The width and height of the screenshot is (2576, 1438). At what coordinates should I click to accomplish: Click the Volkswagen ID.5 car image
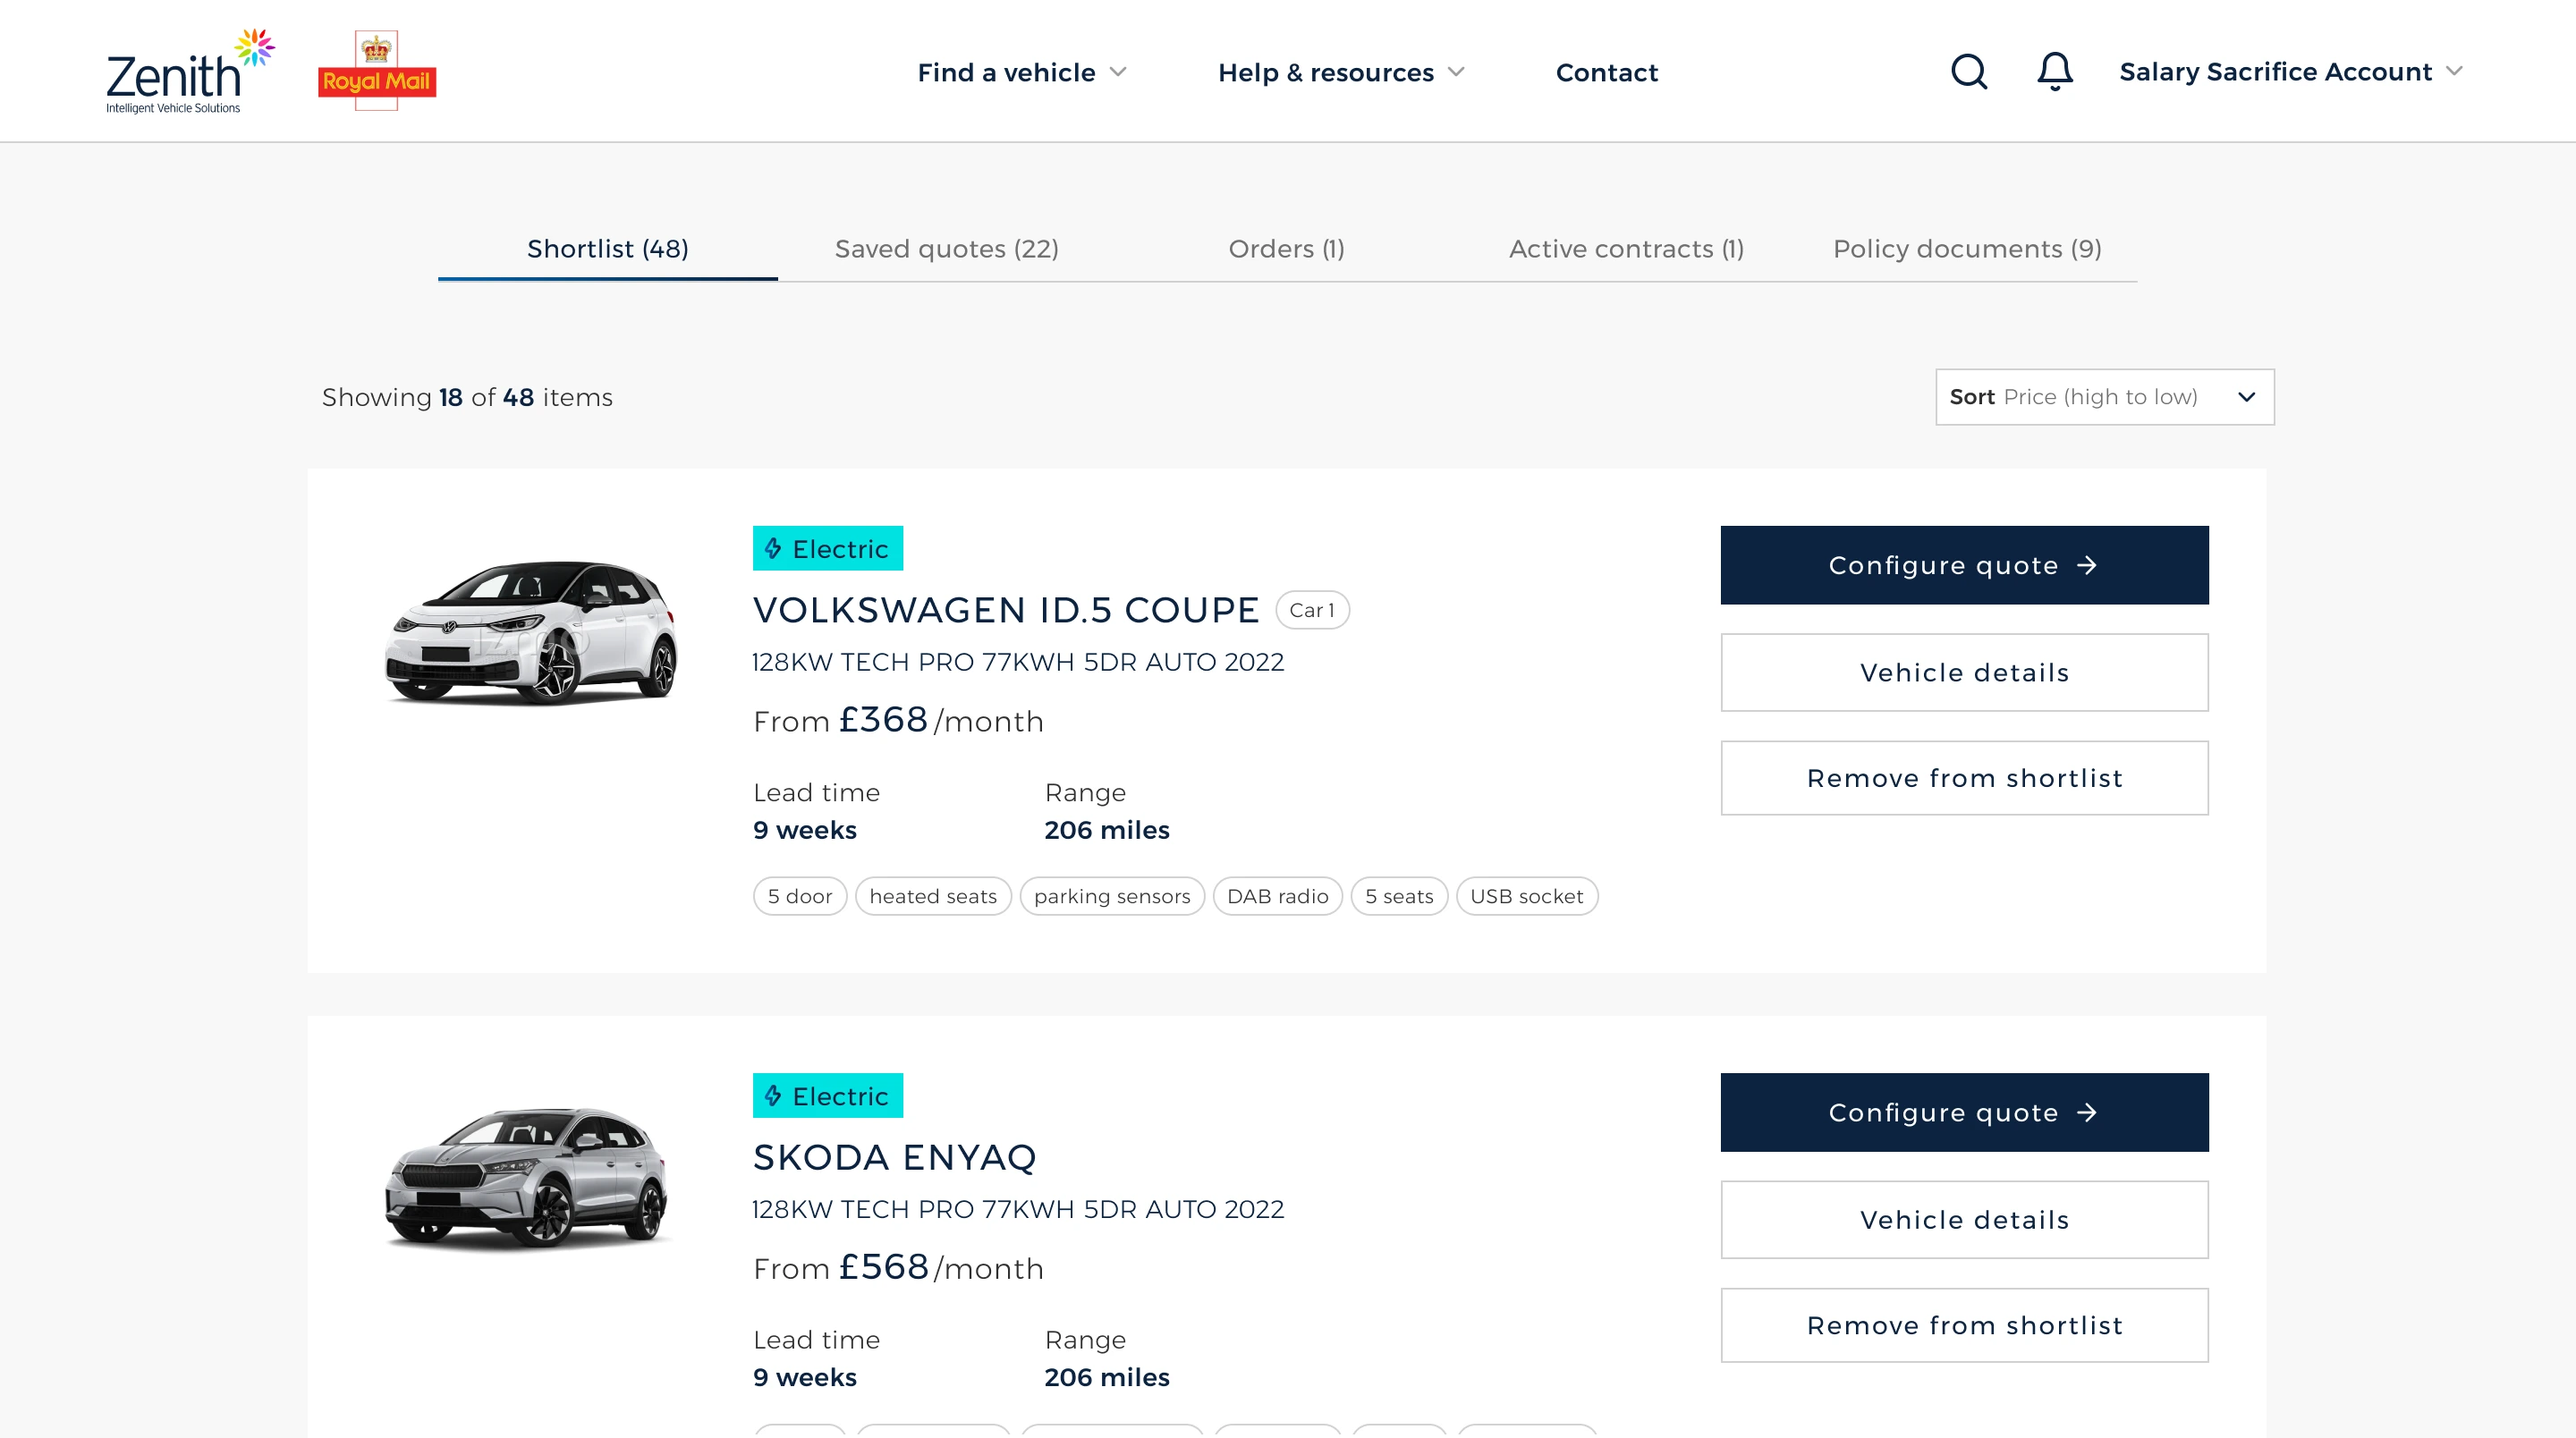(x=530, y=632)
